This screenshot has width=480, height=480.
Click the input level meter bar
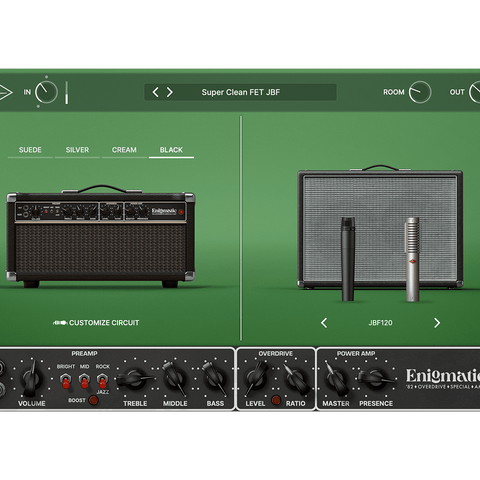point(67,92)
